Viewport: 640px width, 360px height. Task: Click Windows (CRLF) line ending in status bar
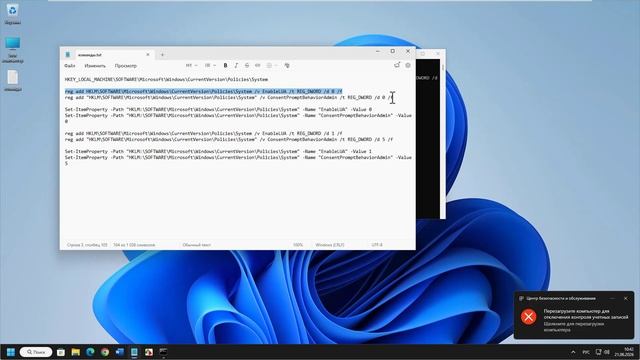click(330, 245)
